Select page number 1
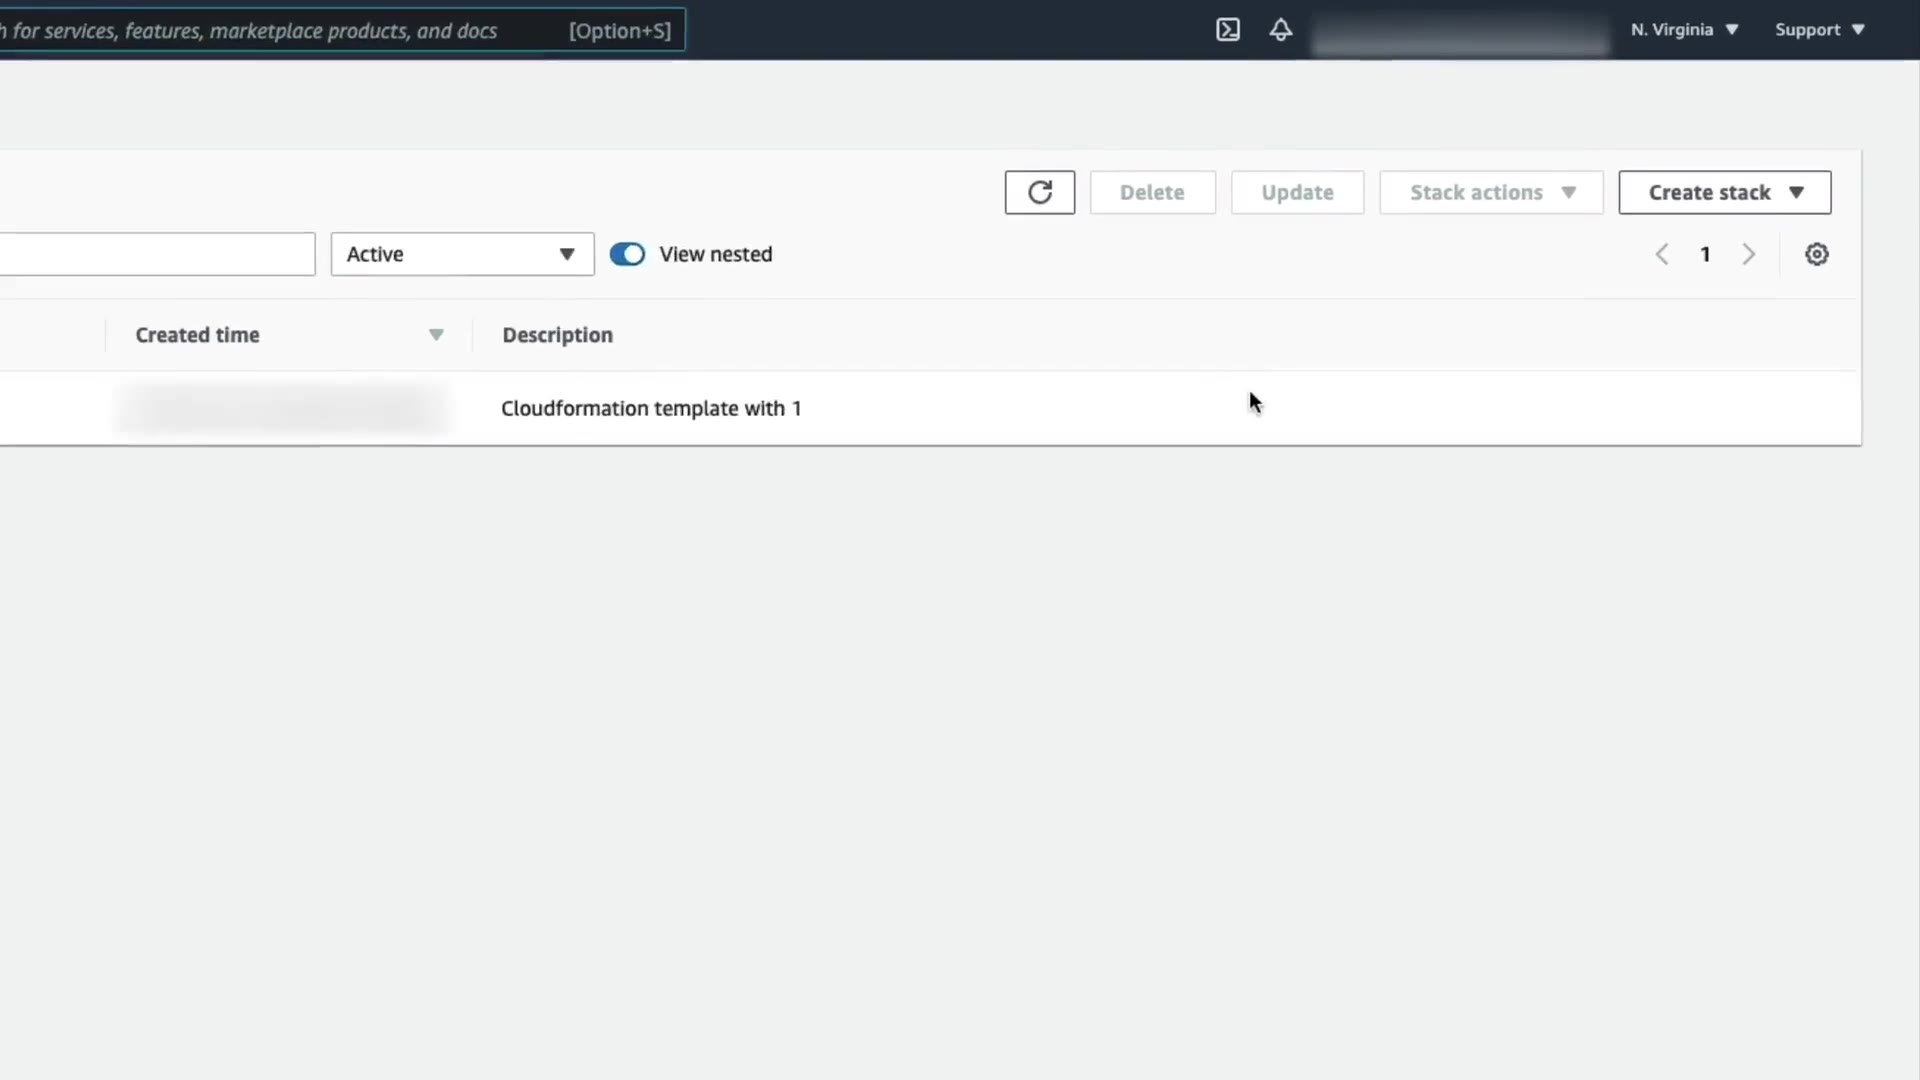The image size is (1920, 1080). 1705,254
